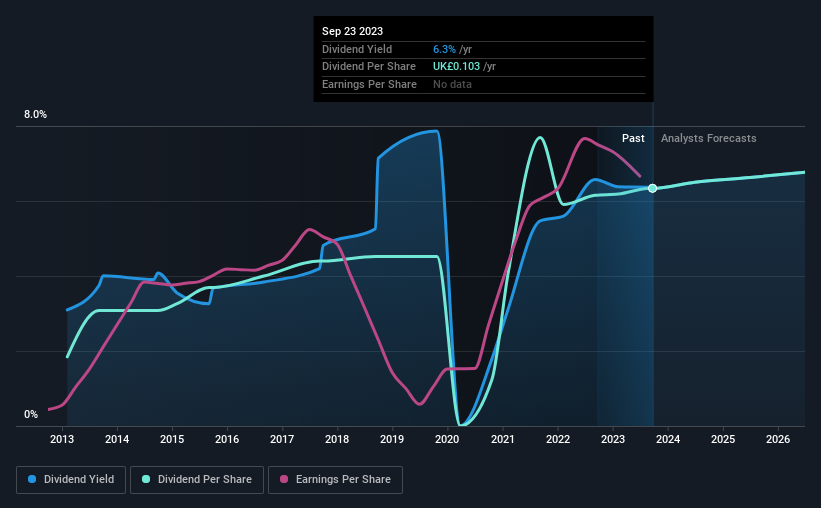Click the highlighted data point marker at Sep 2023

652,188
